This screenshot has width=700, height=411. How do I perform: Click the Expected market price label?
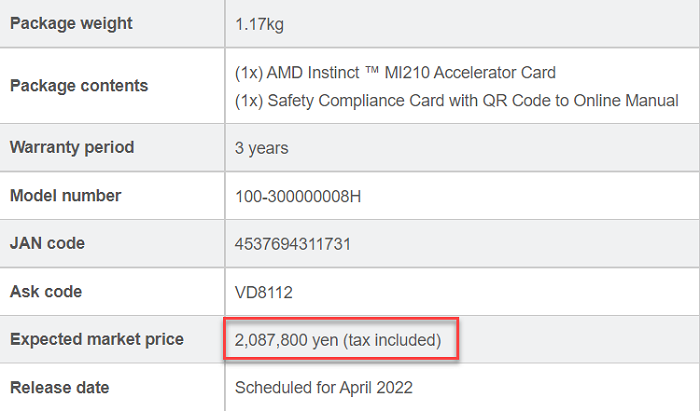[97, 339]
